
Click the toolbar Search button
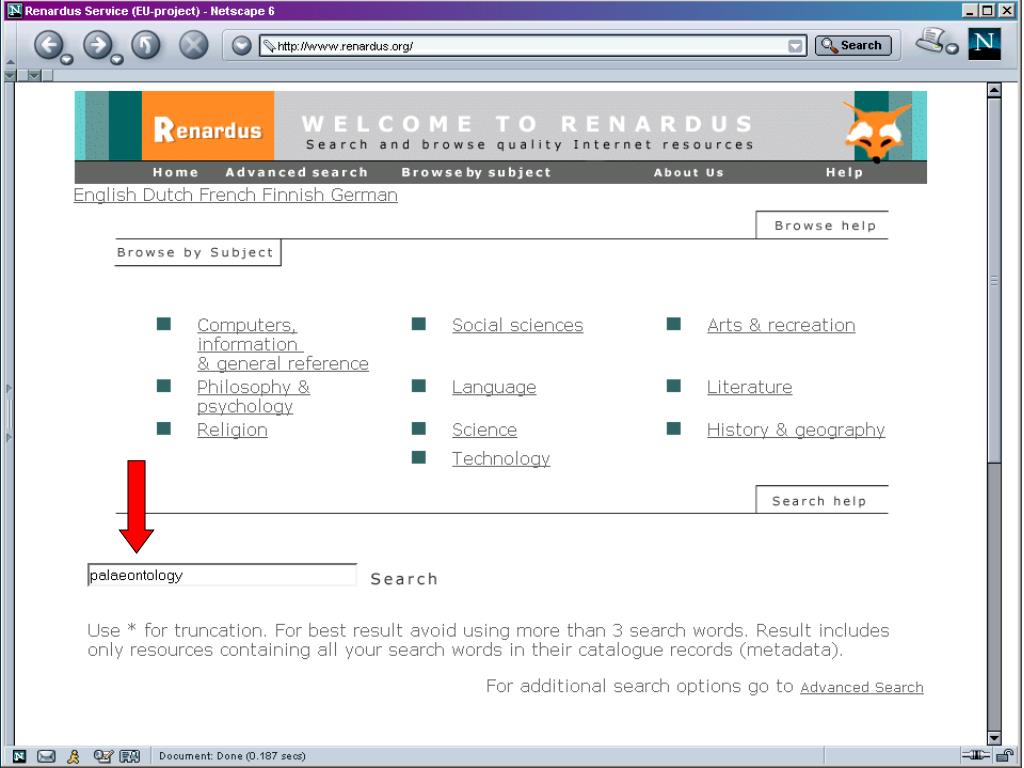tap(853, 45)
